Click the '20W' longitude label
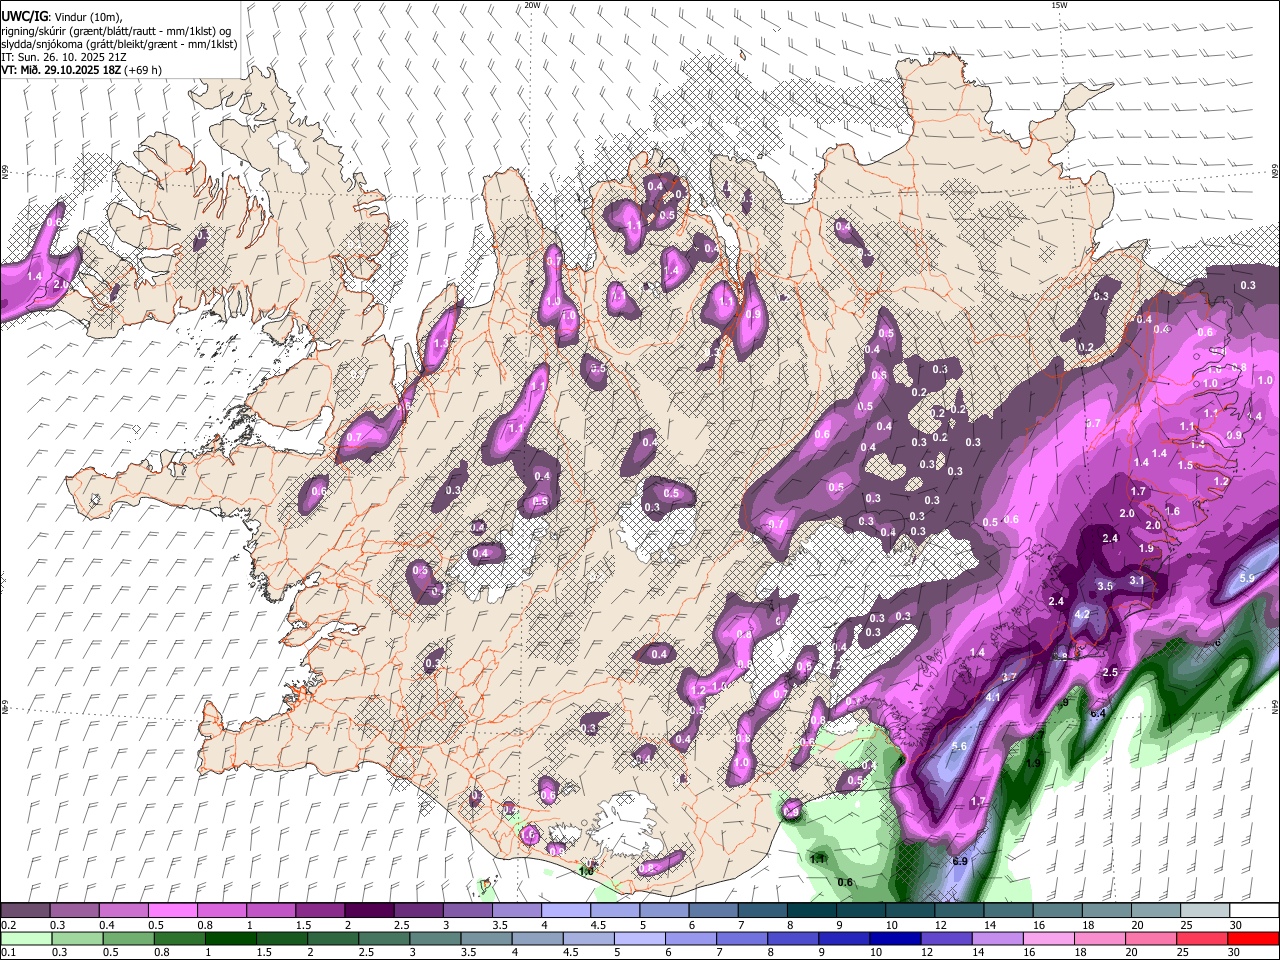The image size is (1280, 960). [532, 5]
